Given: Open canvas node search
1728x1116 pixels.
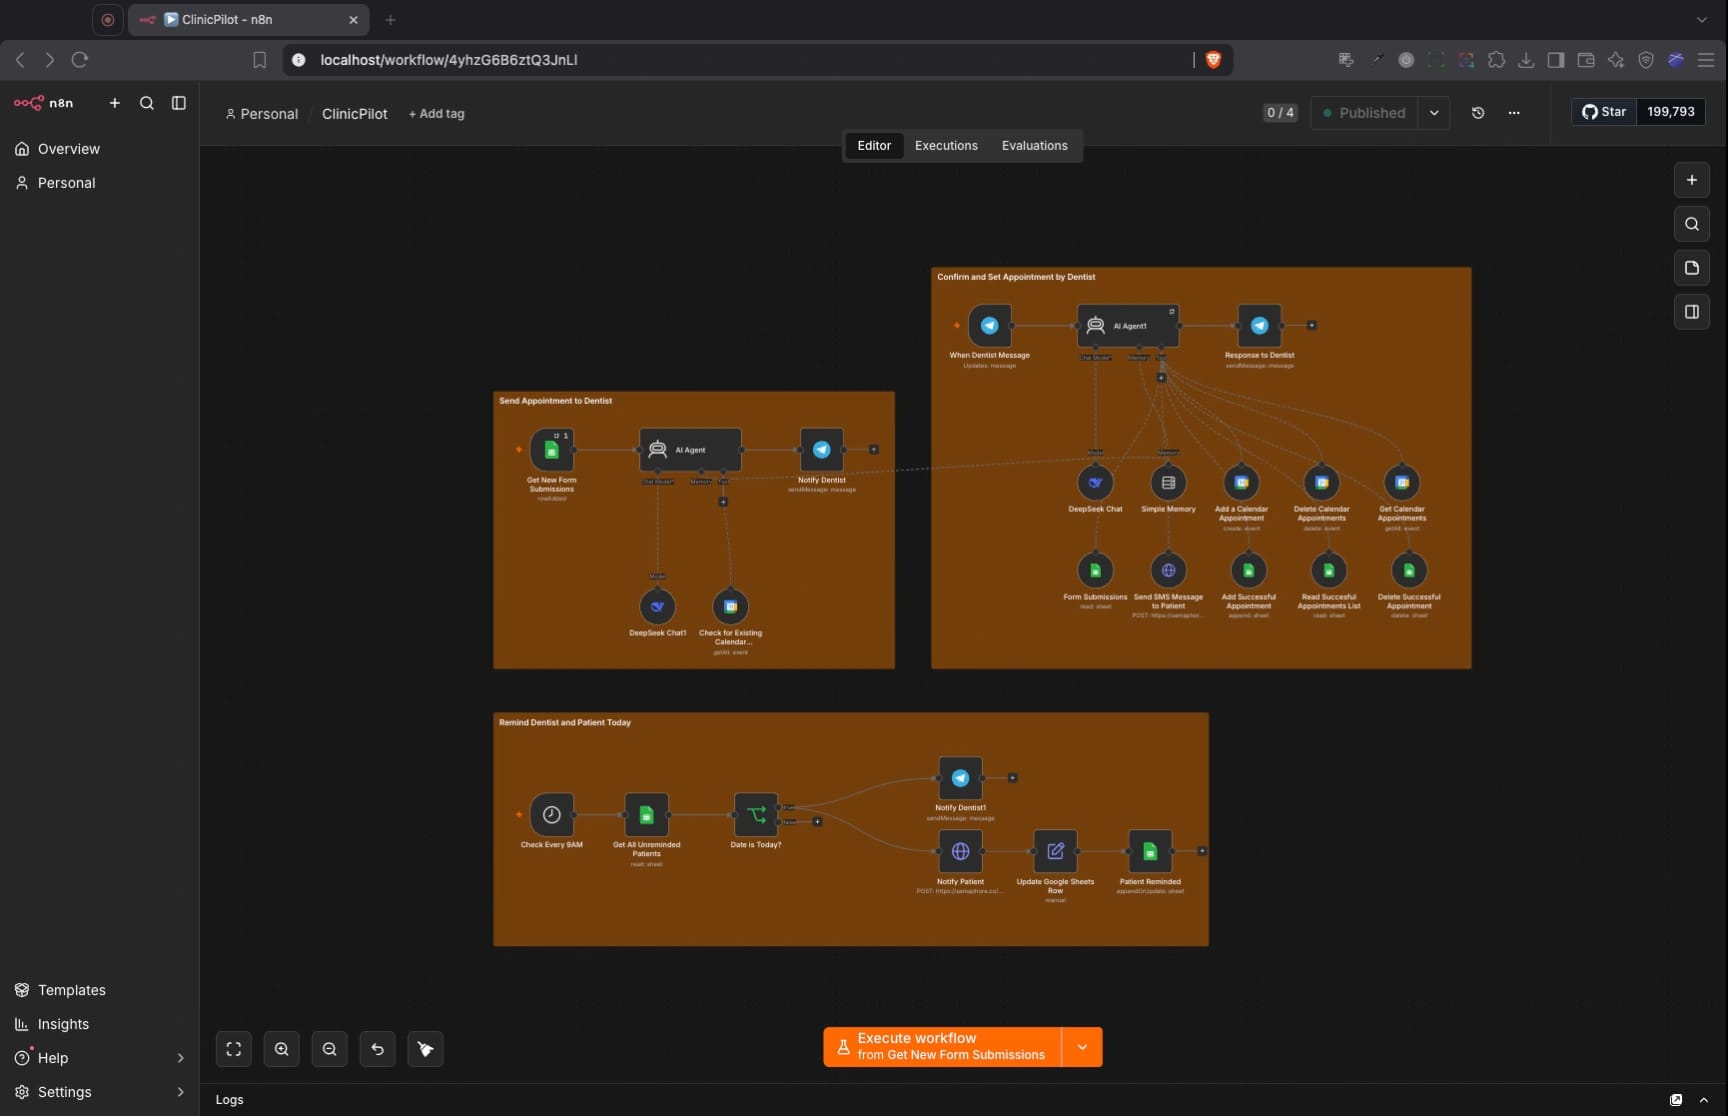Looking at the screenshot, I should [1692, 224].
